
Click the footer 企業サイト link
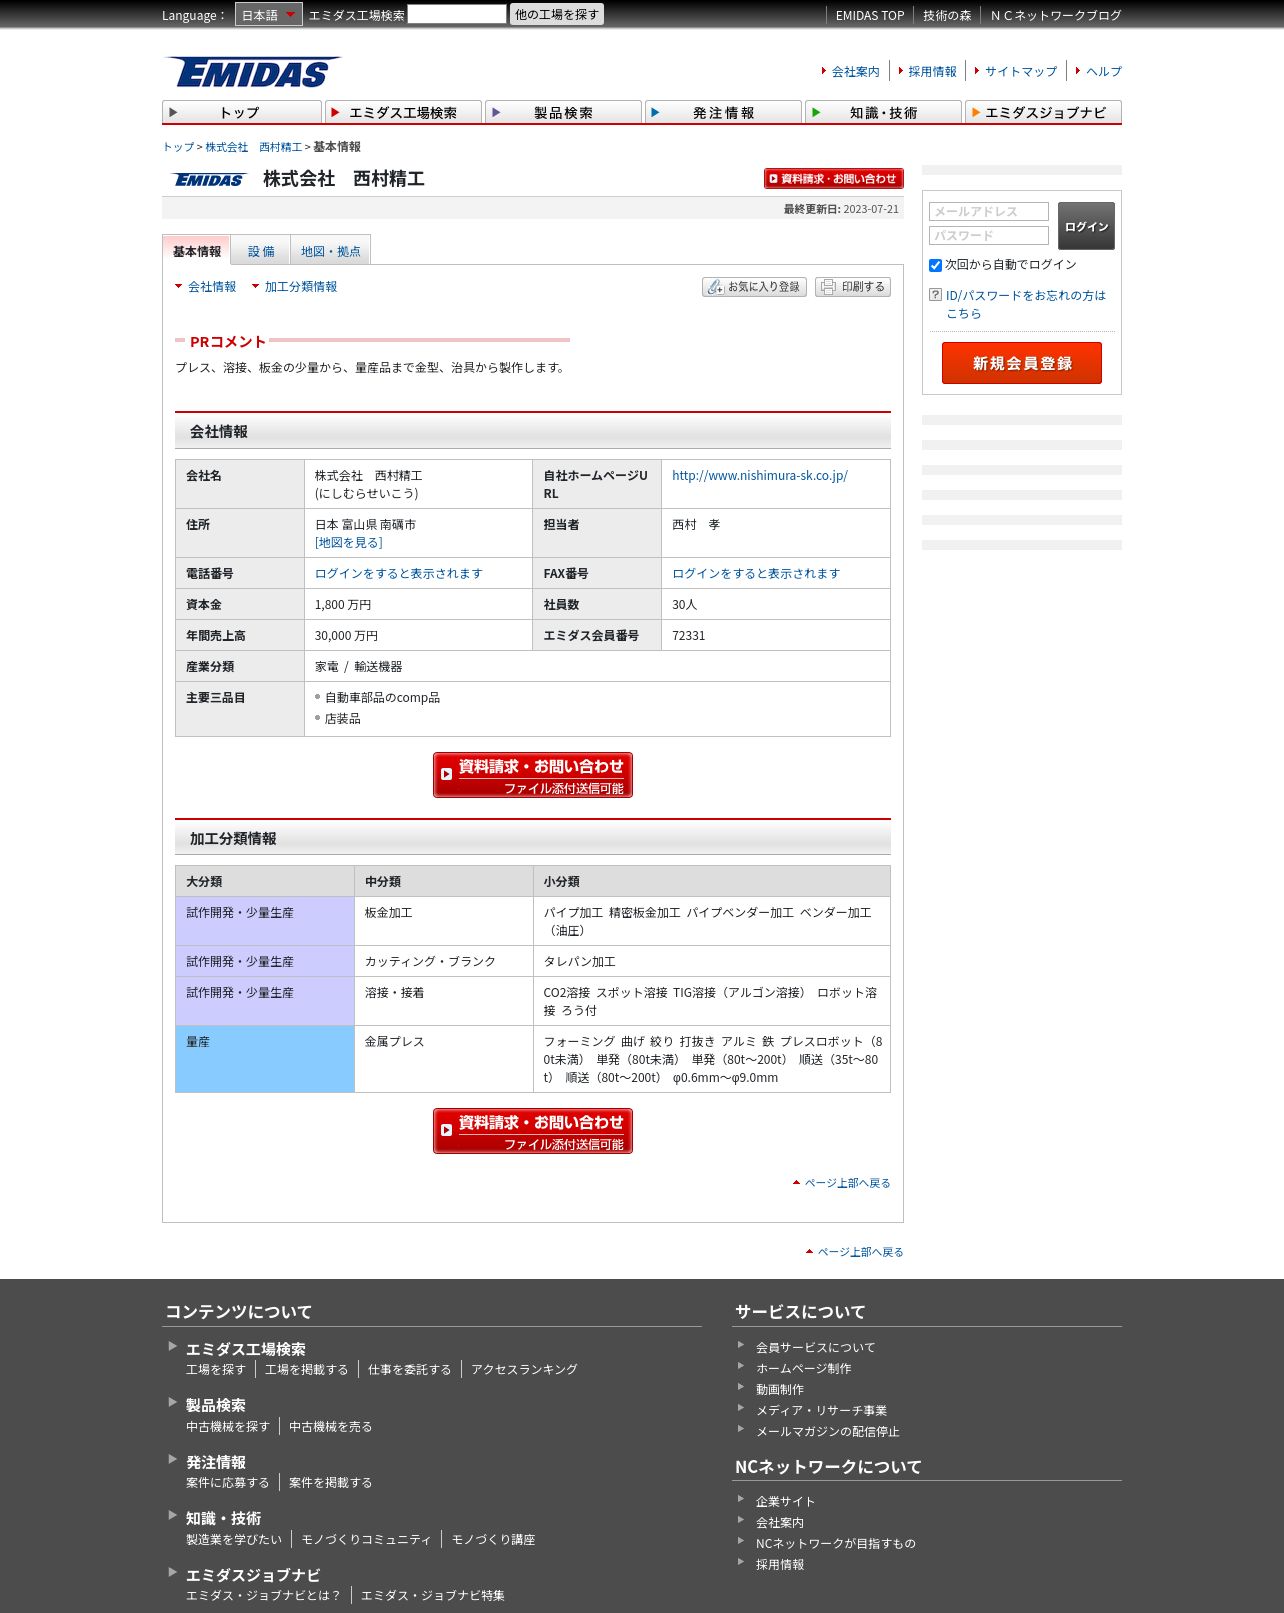[x=786, y=1502]
